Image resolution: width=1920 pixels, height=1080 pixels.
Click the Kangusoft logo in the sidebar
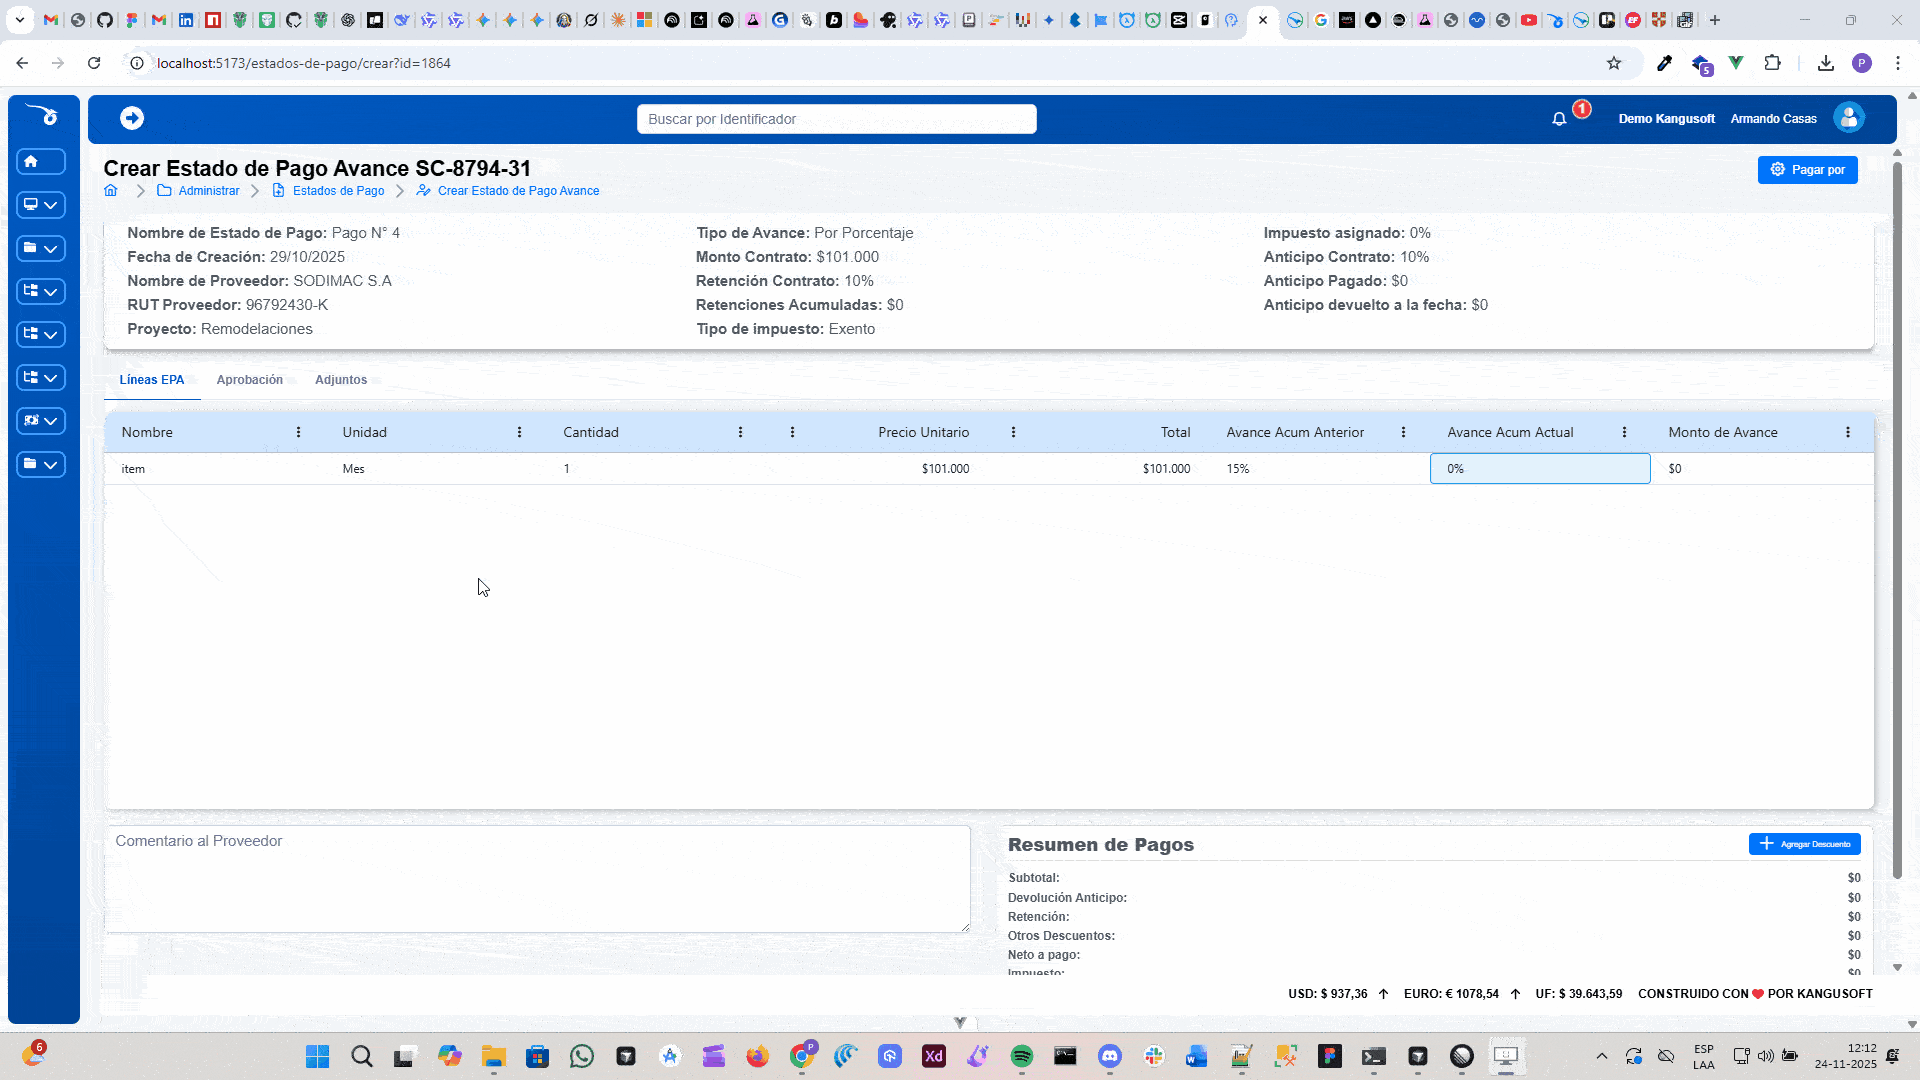click(x=43, y=115)
